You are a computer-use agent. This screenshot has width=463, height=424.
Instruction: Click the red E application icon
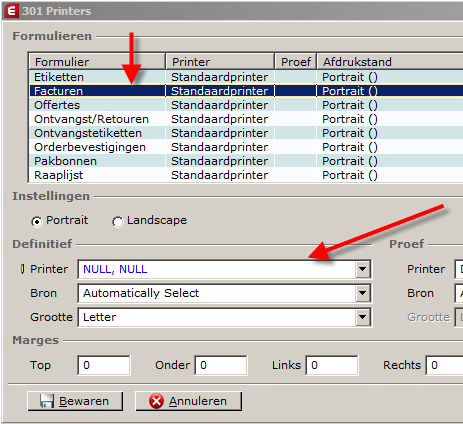[x=11, y=11]
